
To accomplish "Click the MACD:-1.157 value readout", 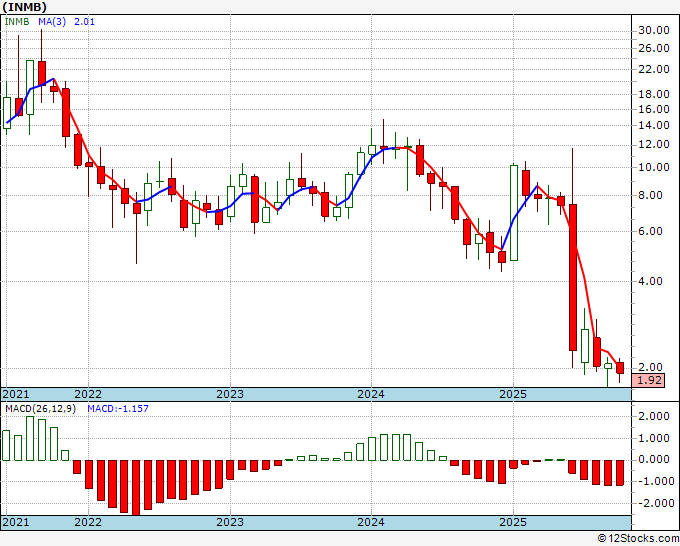I will tap(118, 409).
